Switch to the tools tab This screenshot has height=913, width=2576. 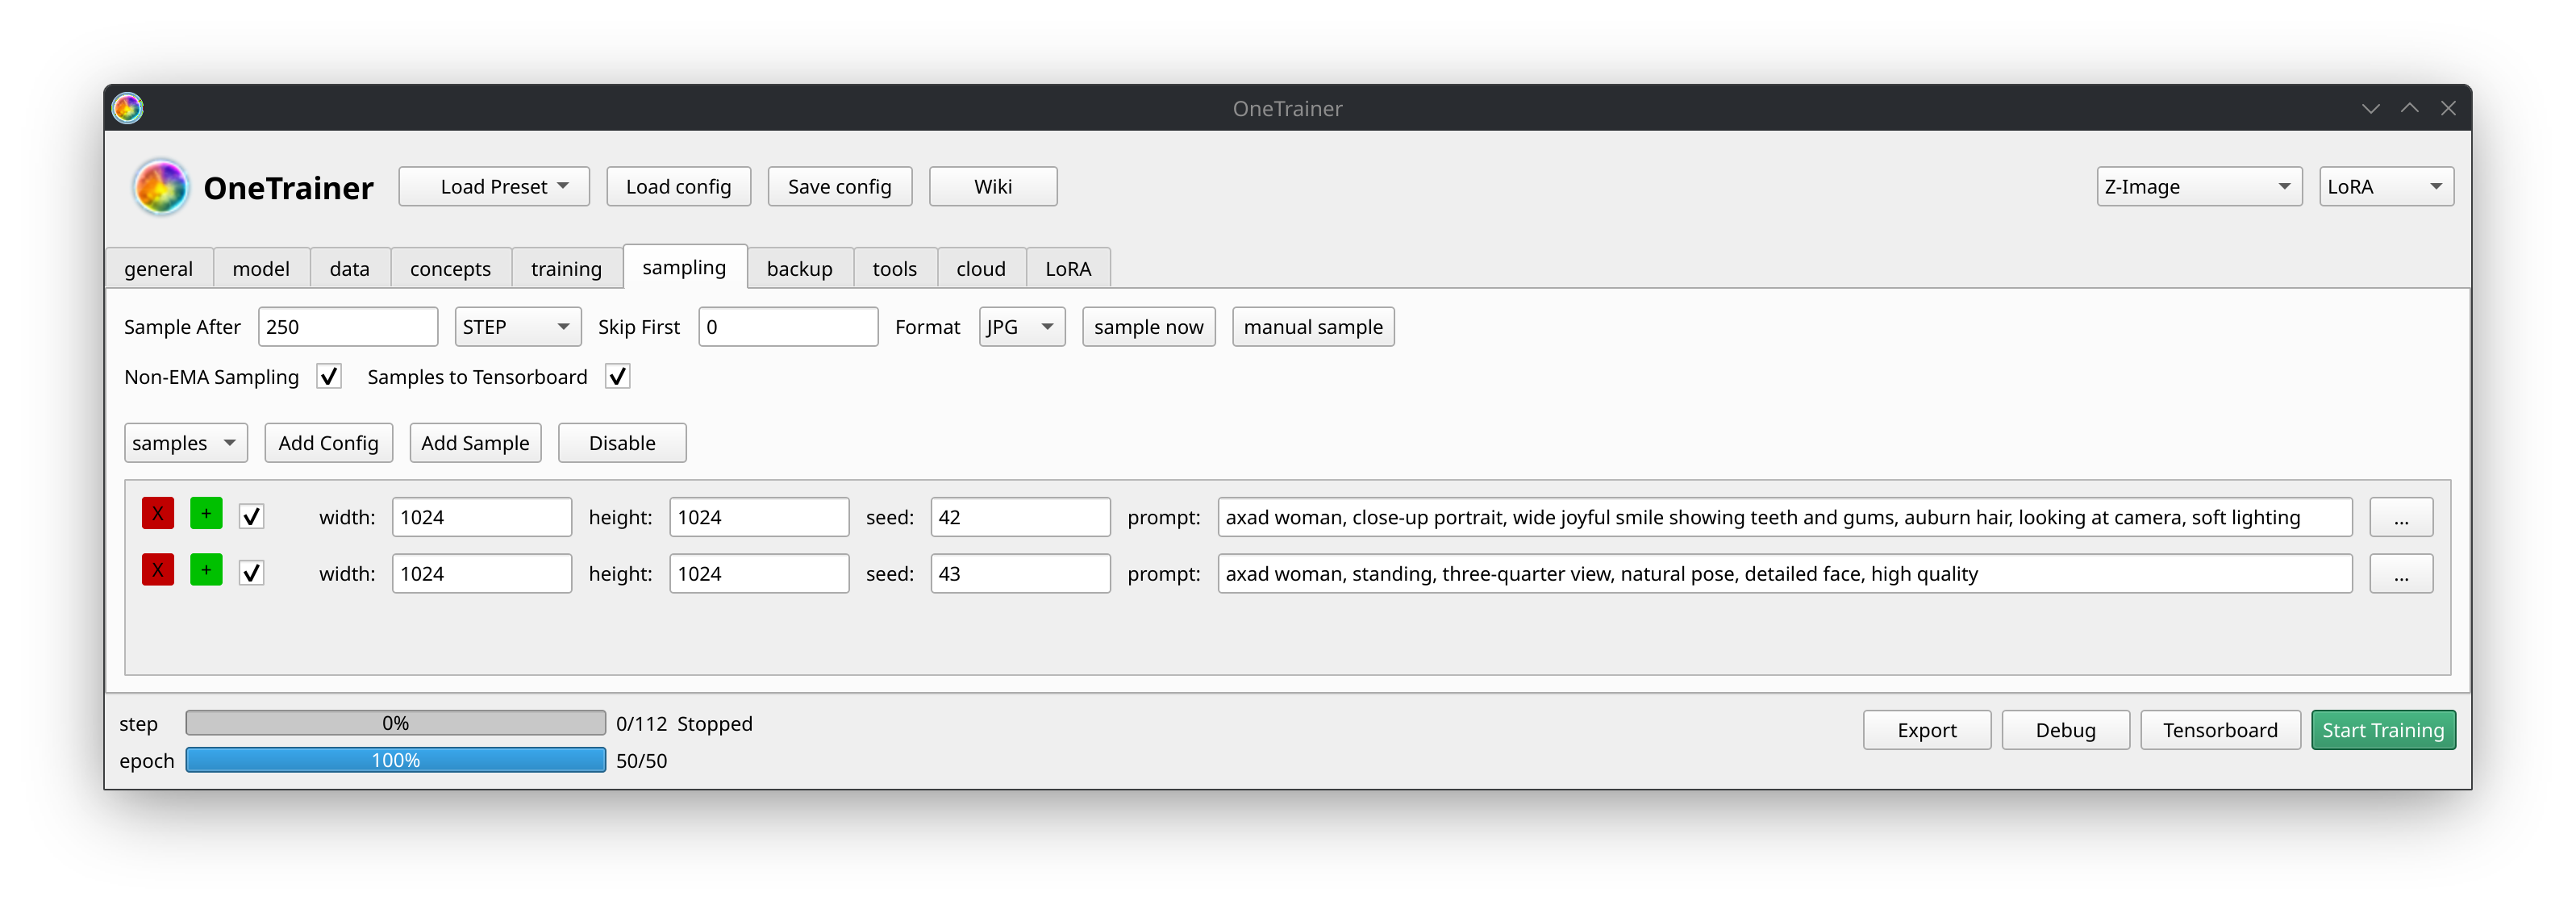[x=895, y=269]
